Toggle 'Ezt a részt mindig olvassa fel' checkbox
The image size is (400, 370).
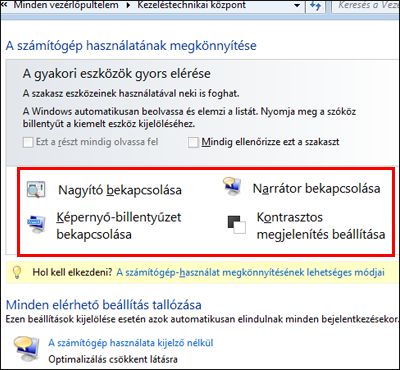coord(28,143)
